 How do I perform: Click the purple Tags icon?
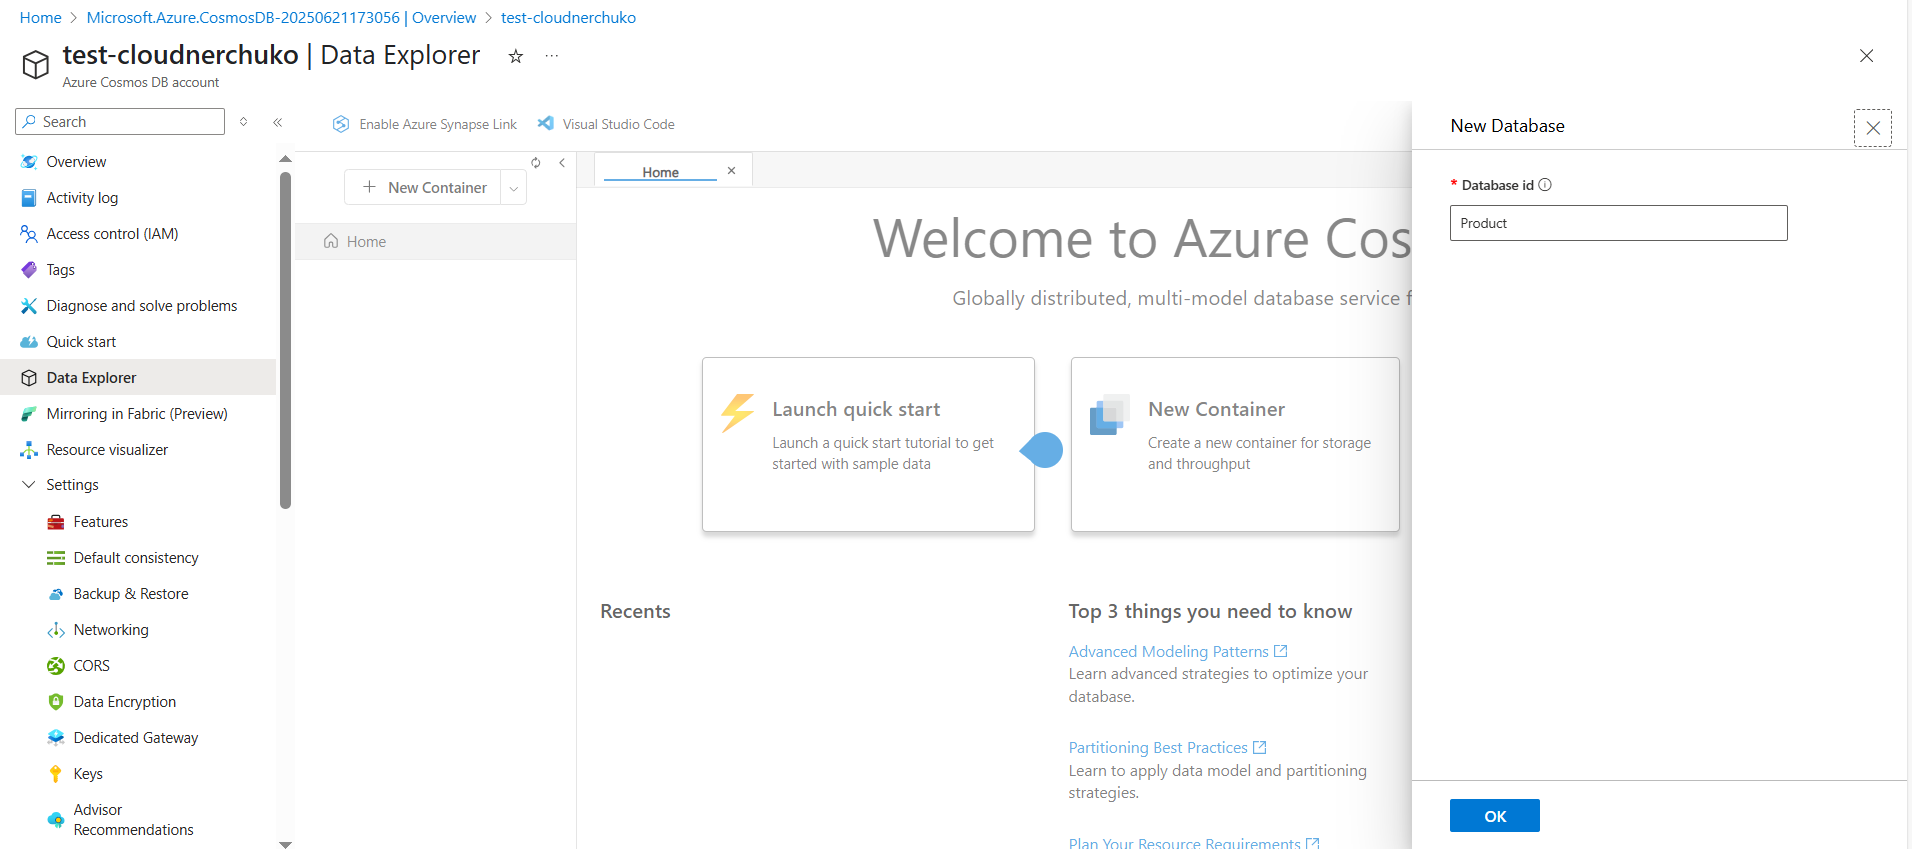click(29, 270)
